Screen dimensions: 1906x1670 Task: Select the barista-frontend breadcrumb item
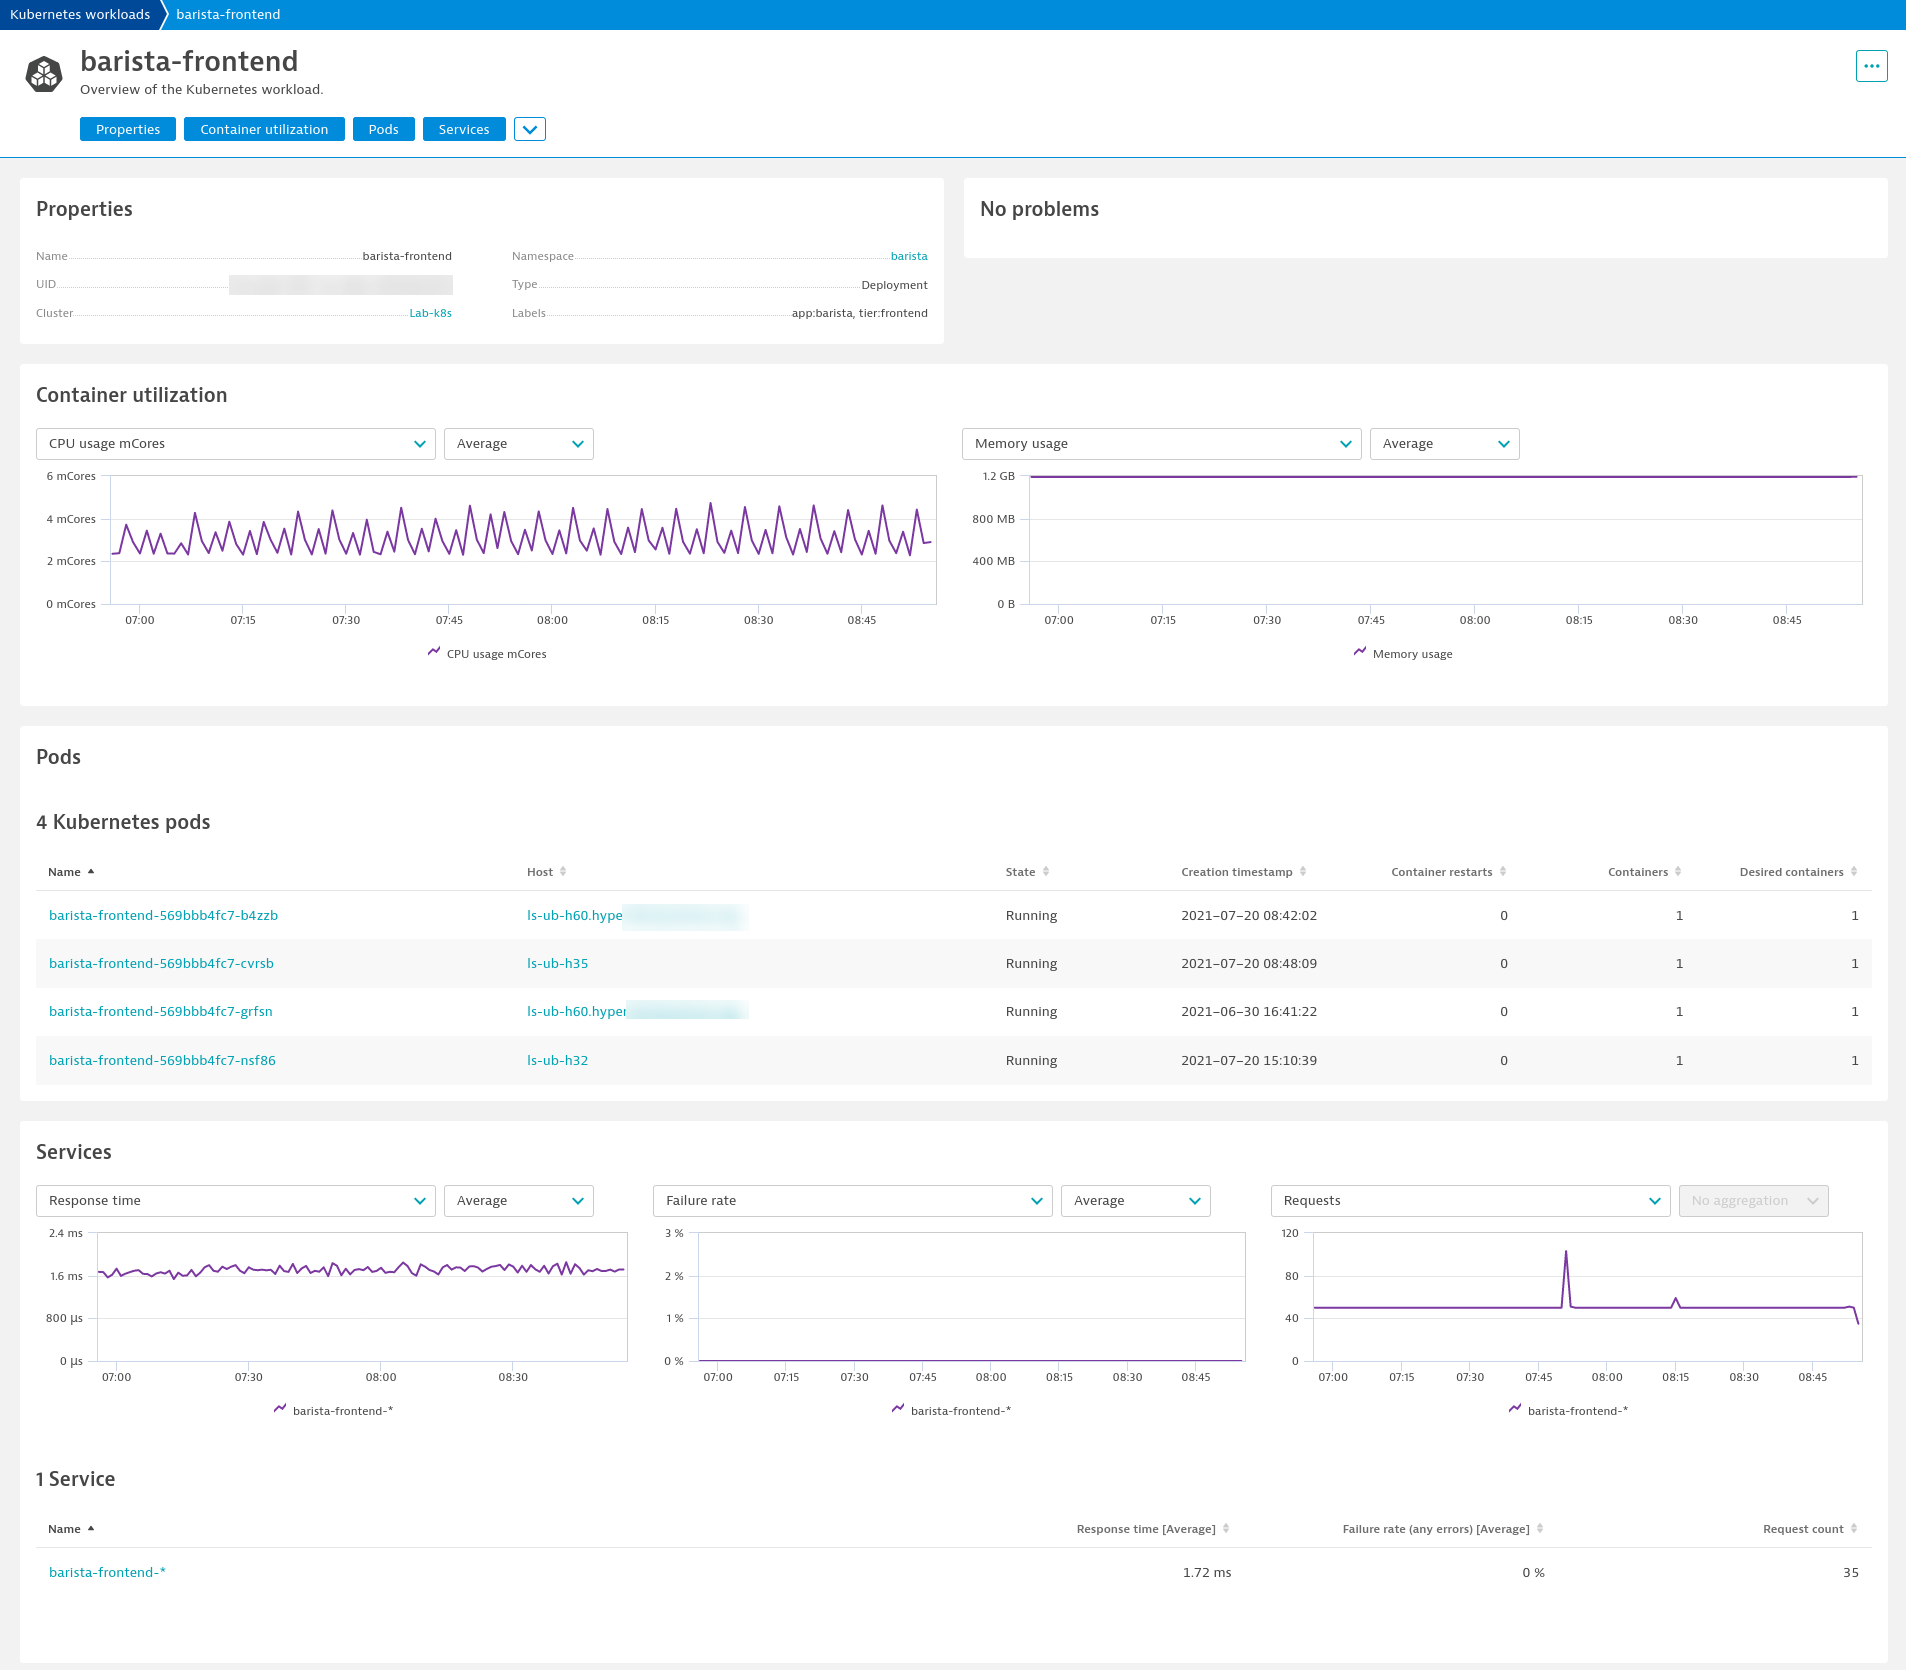[227, 14]
